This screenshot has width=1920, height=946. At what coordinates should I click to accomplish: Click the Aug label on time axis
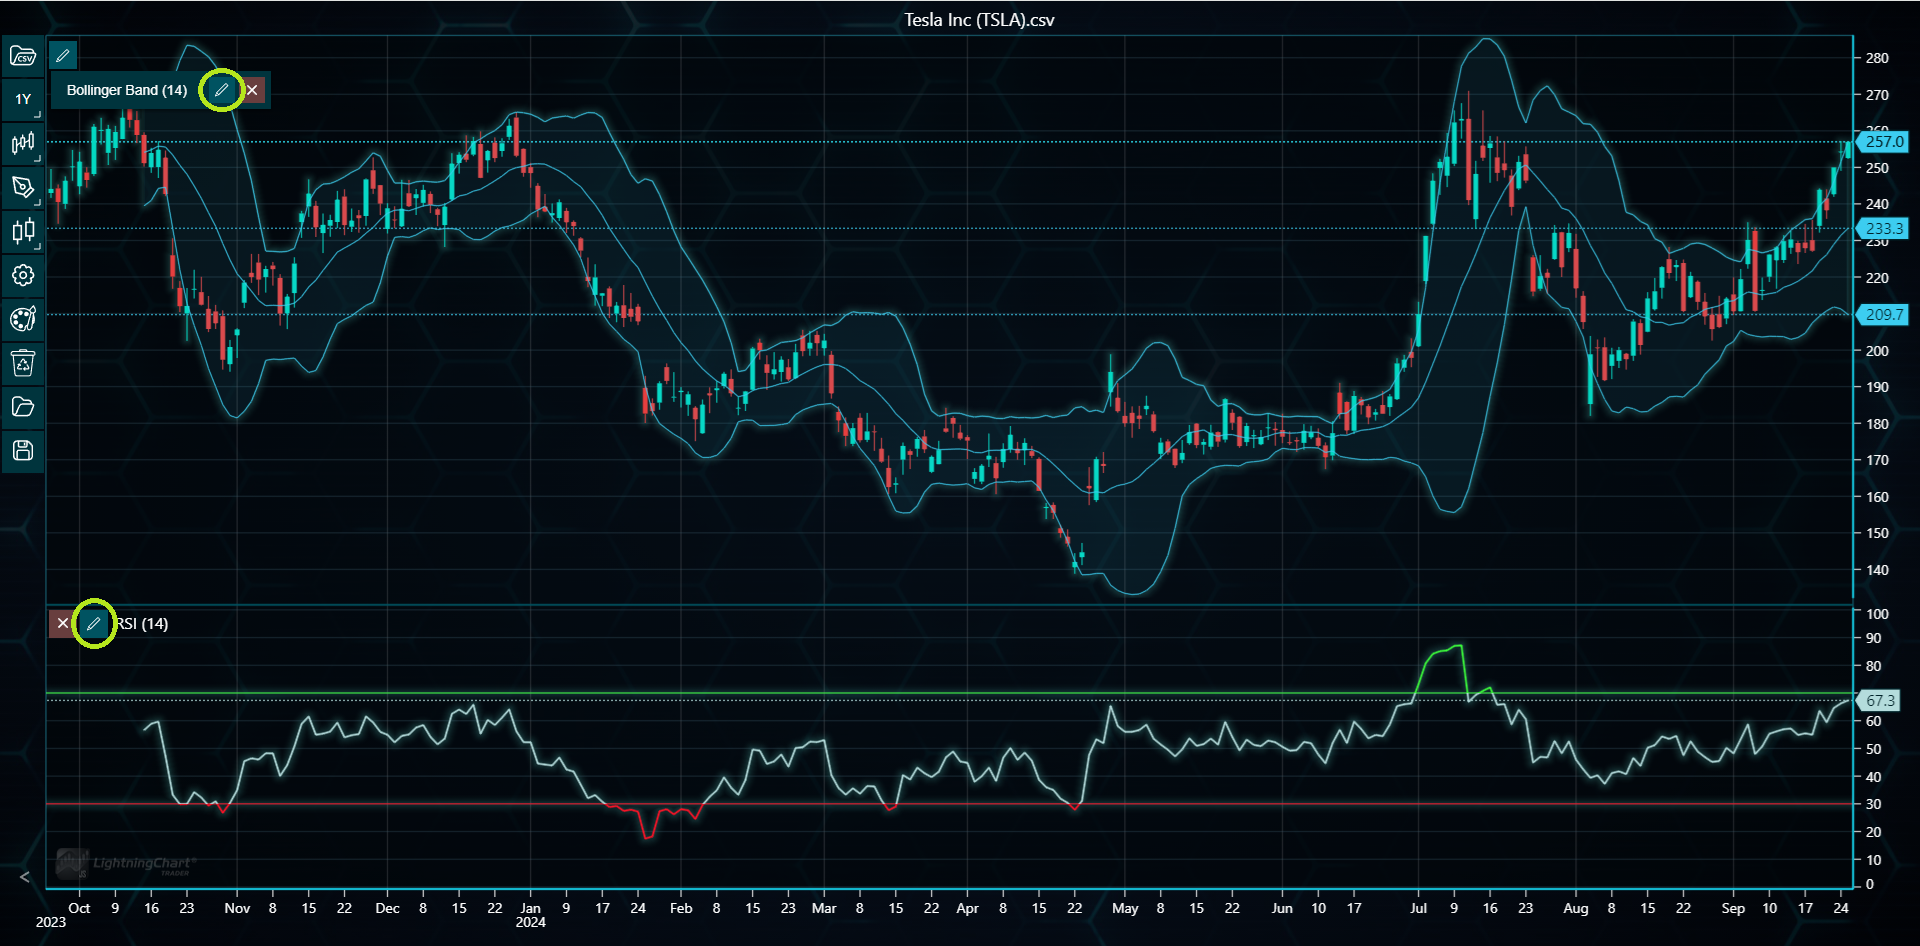(x=1576, y=908)
